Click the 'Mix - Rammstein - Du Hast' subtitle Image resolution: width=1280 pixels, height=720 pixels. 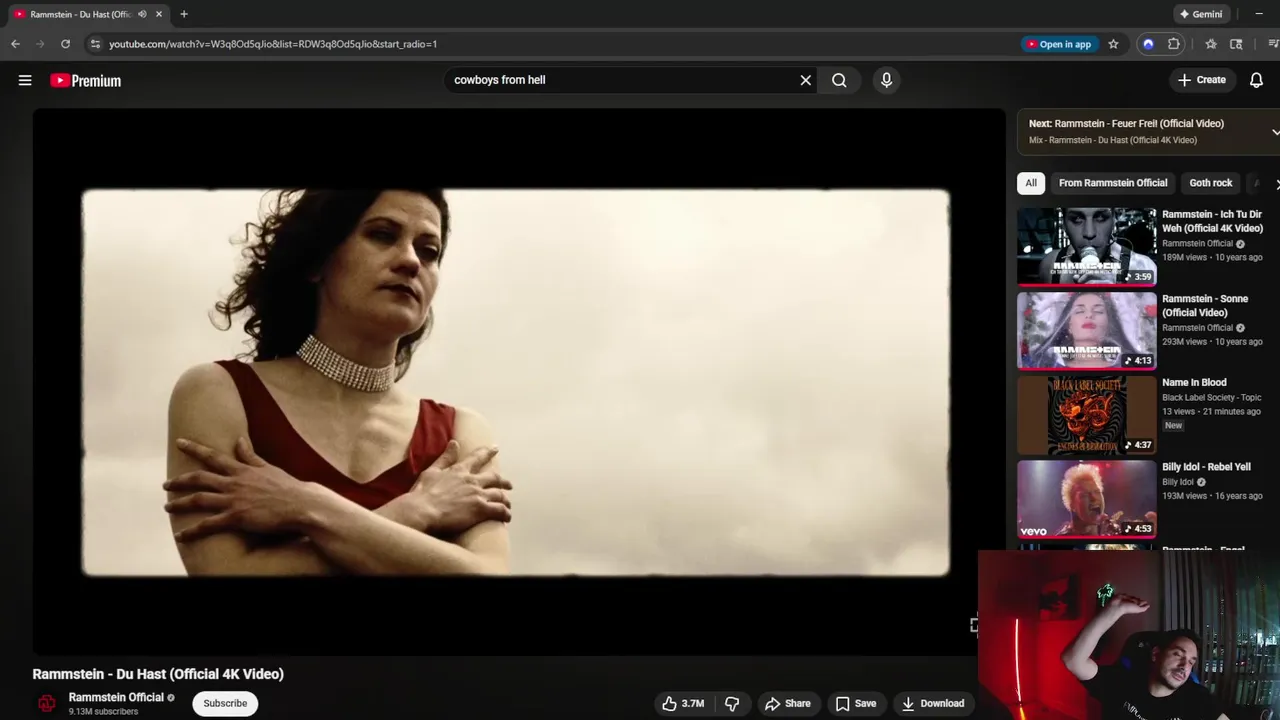1113,140
